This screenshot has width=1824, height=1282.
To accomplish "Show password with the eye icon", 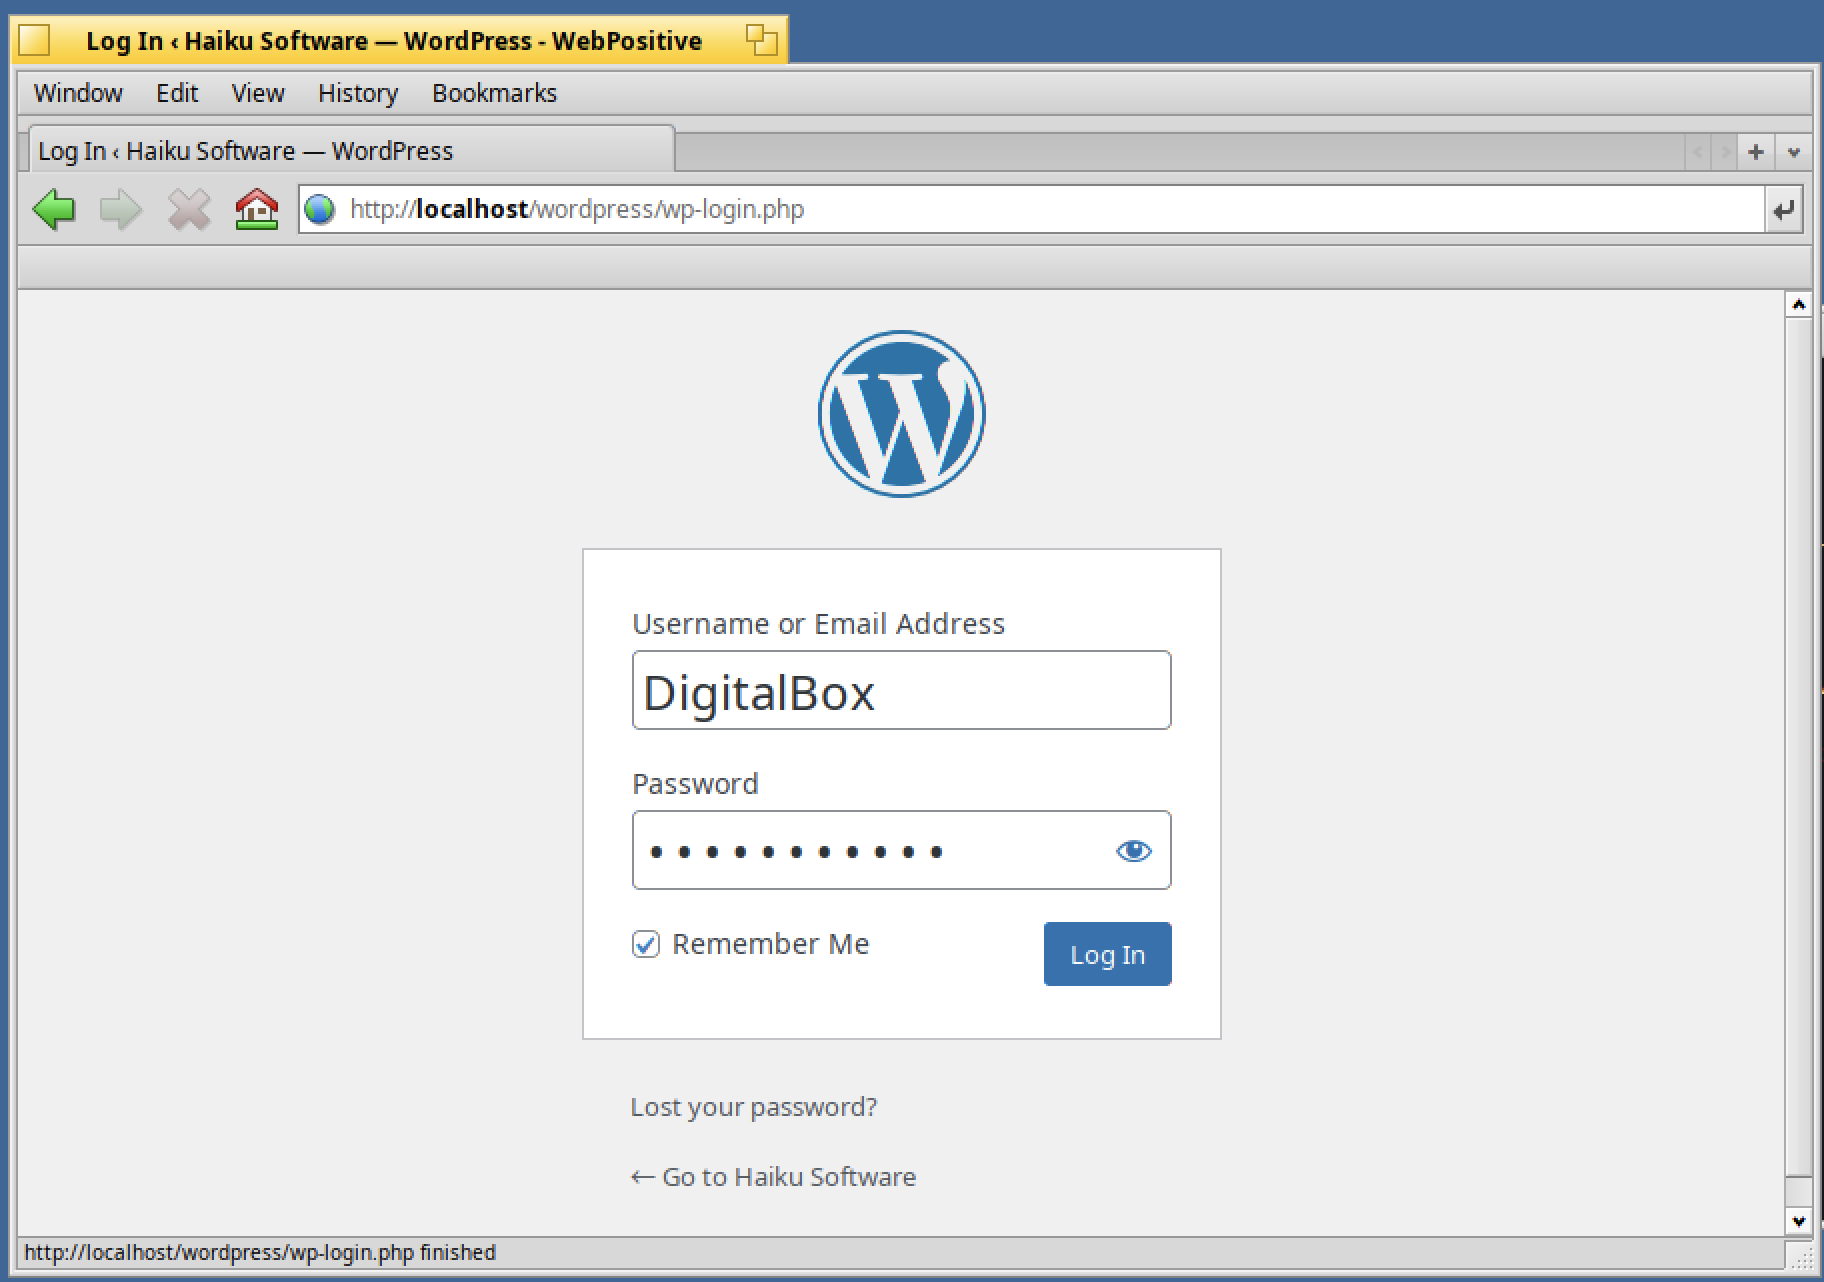I will (1133, 851).
